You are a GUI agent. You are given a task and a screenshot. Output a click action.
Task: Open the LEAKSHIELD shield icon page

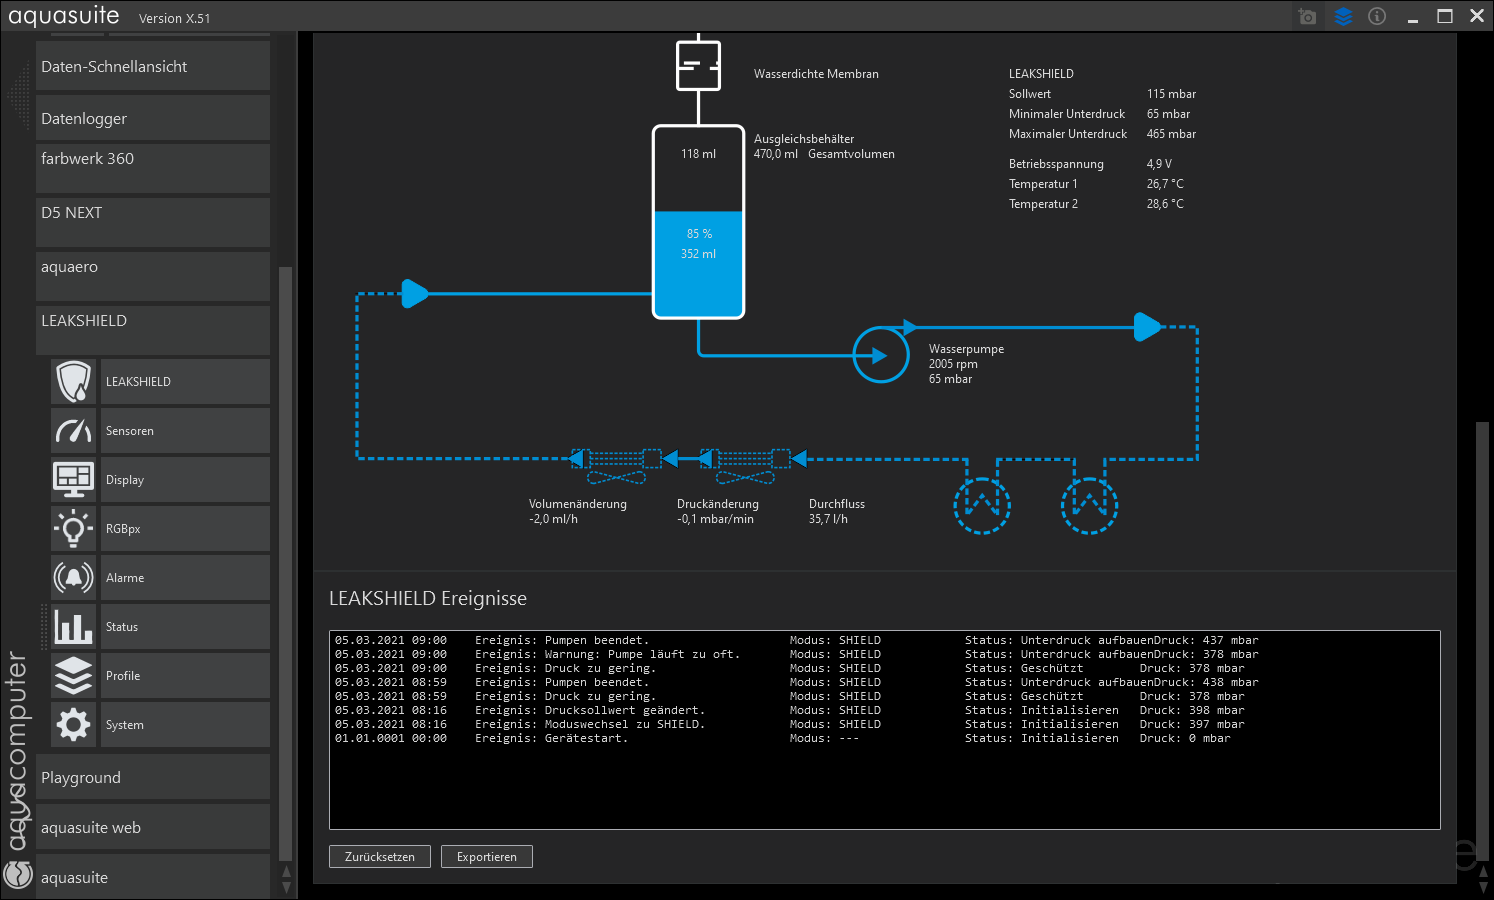pos(74,382)
